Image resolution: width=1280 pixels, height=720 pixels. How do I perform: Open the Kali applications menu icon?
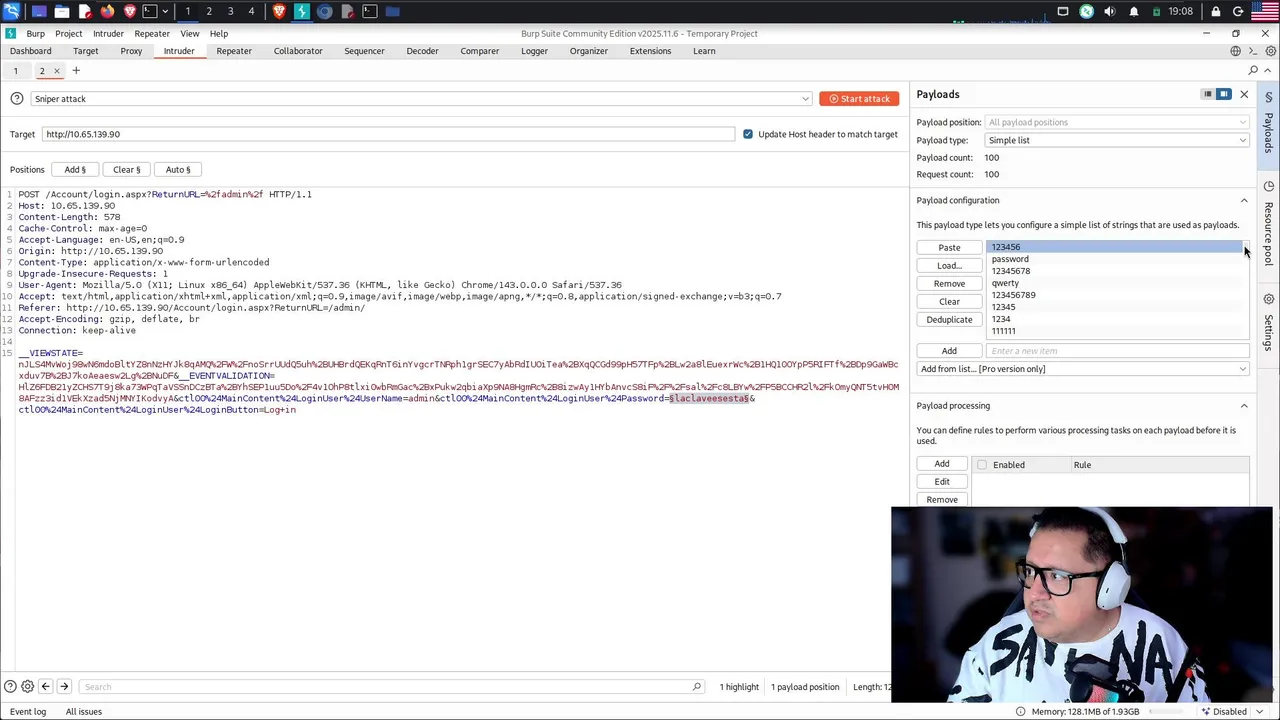pyautogui.click(x=12, y=11)
